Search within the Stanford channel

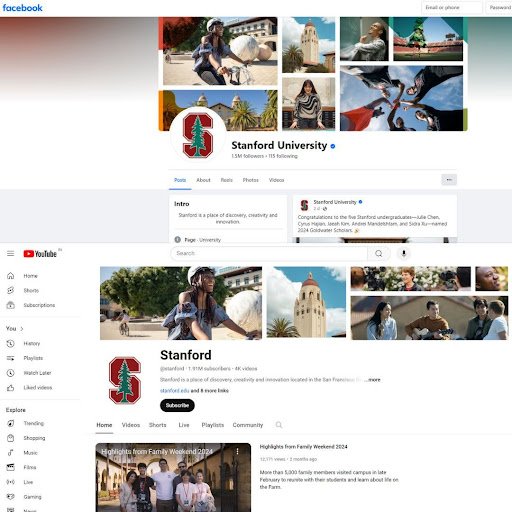pos(279,425)
